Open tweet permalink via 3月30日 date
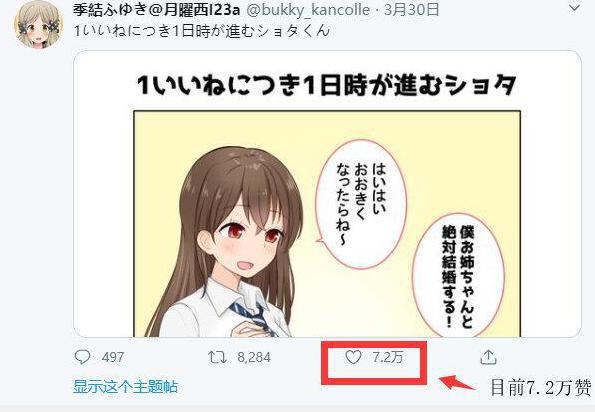This screenshot has width=595, height=412. click(x=411, y=10)
